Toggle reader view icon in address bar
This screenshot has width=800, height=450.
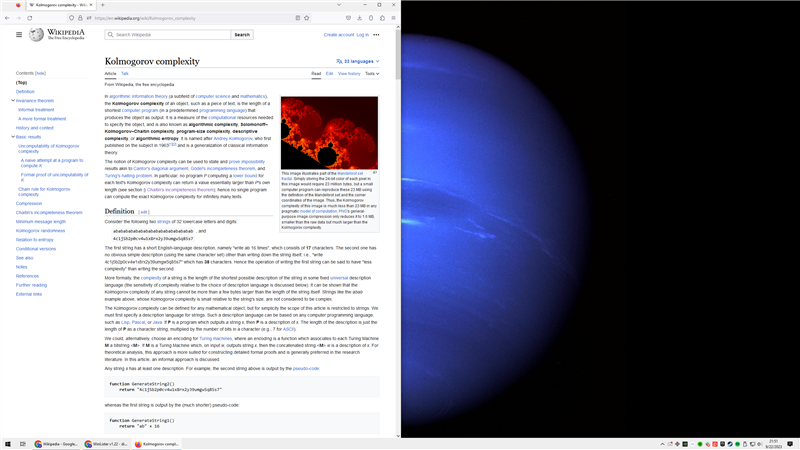298,17
